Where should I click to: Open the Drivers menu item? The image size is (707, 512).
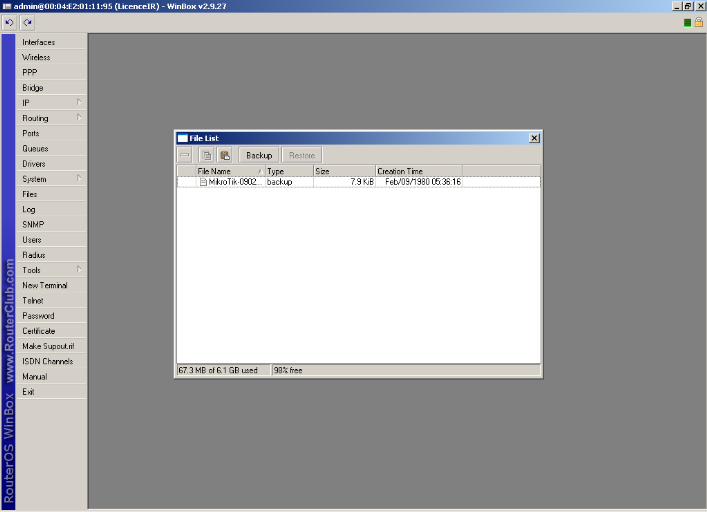[x=51, y=164]
